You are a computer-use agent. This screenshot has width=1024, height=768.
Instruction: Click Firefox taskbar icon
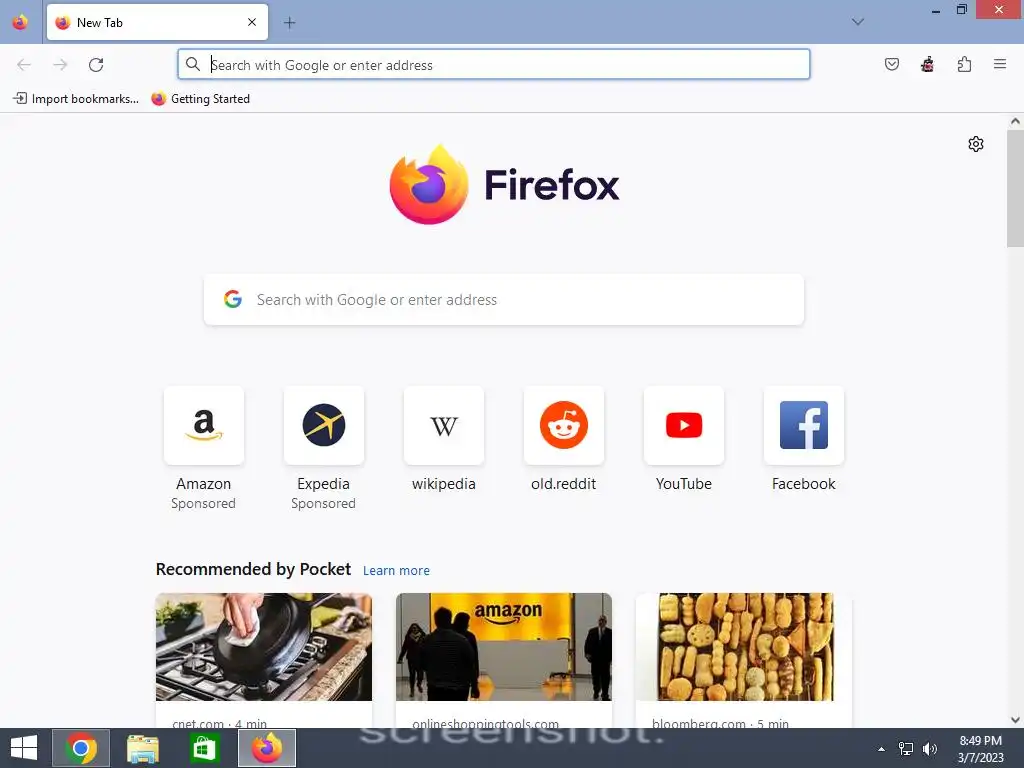pyautogui.click(x=266, y=748)
